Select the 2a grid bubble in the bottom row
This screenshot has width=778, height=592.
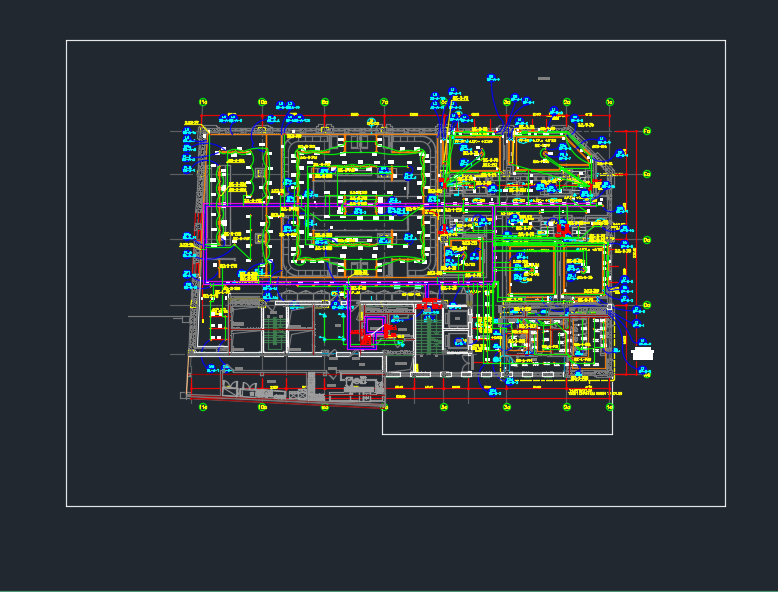[567, 407]
